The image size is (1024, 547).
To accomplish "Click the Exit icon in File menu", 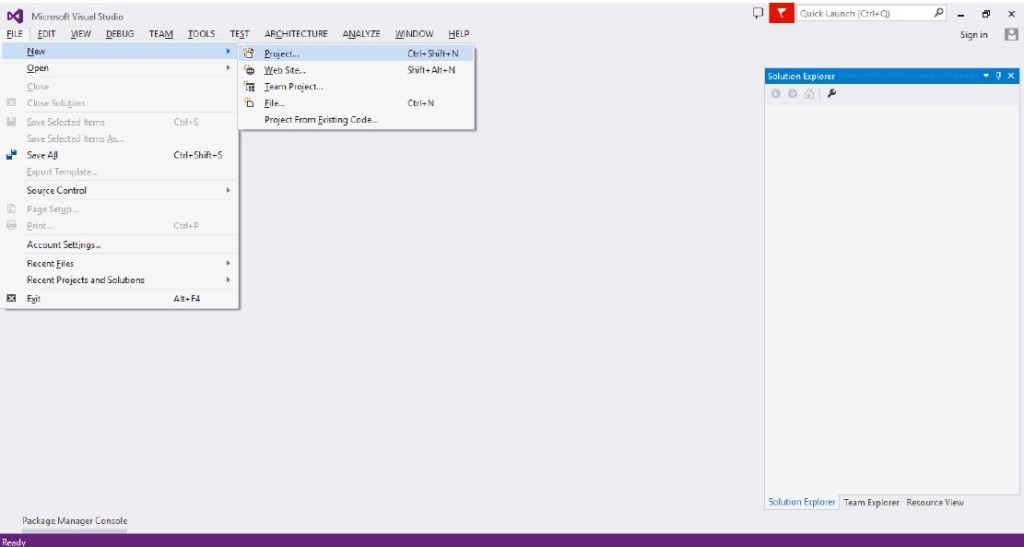I will tap(11, 298).
